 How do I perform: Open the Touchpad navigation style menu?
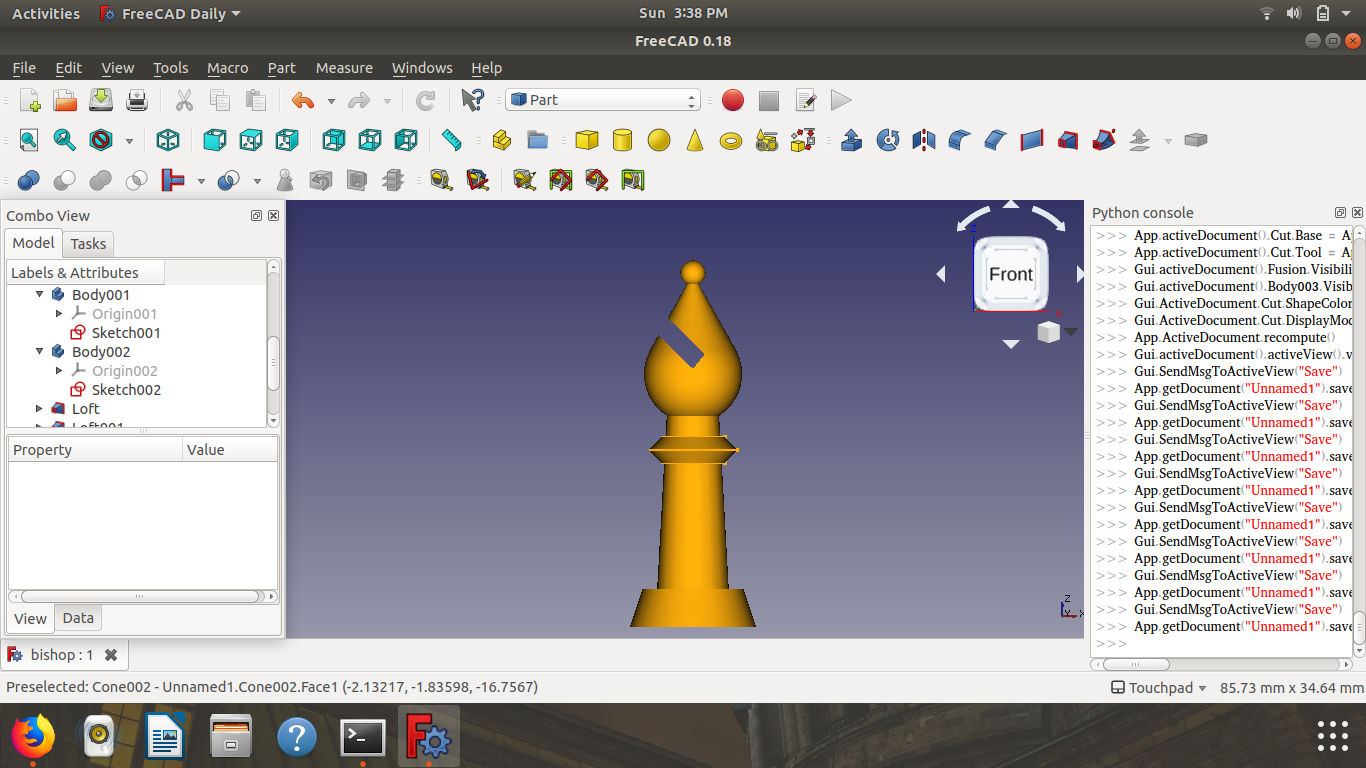click(1159, 688)
